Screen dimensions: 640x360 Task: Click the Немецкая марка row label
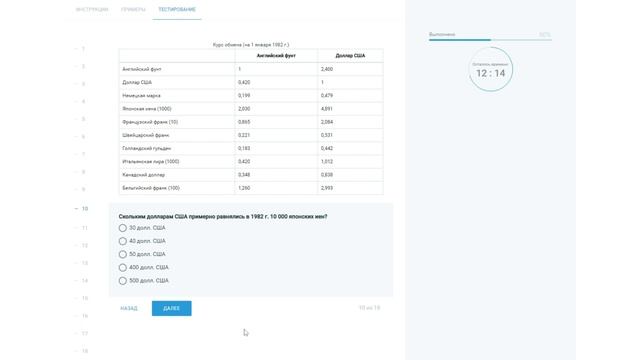click(141, 96)
